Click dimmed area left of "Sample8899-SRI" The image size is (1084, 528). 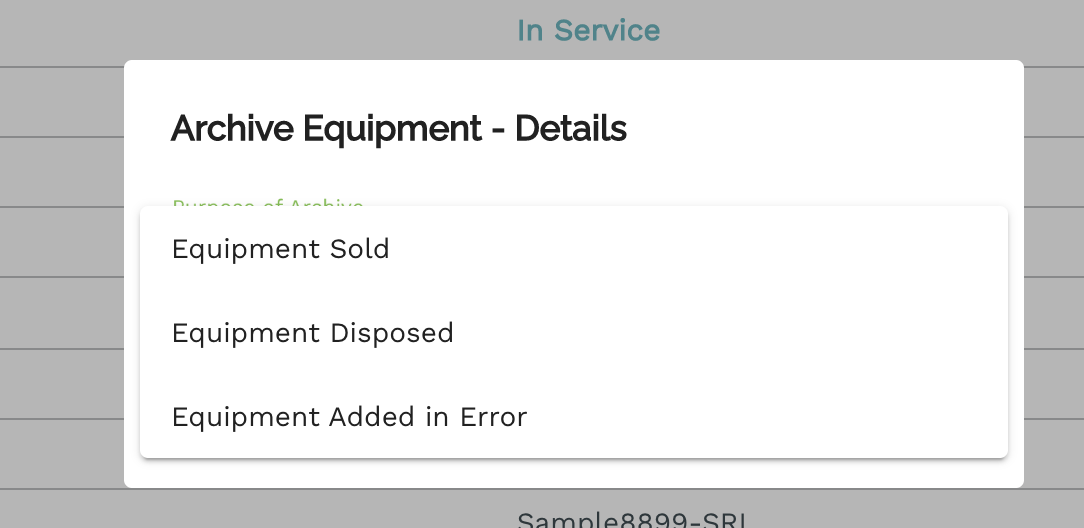pos(250,512)
